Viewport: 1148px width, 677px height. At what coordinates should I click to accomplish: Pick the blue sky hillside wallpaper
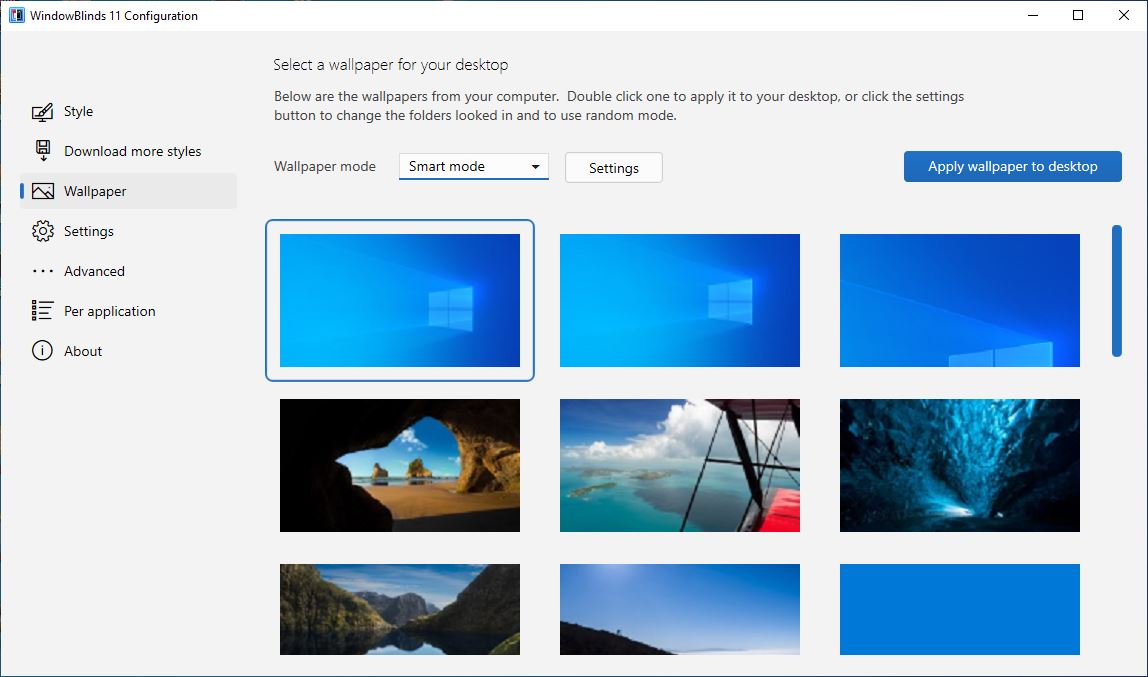679,609
